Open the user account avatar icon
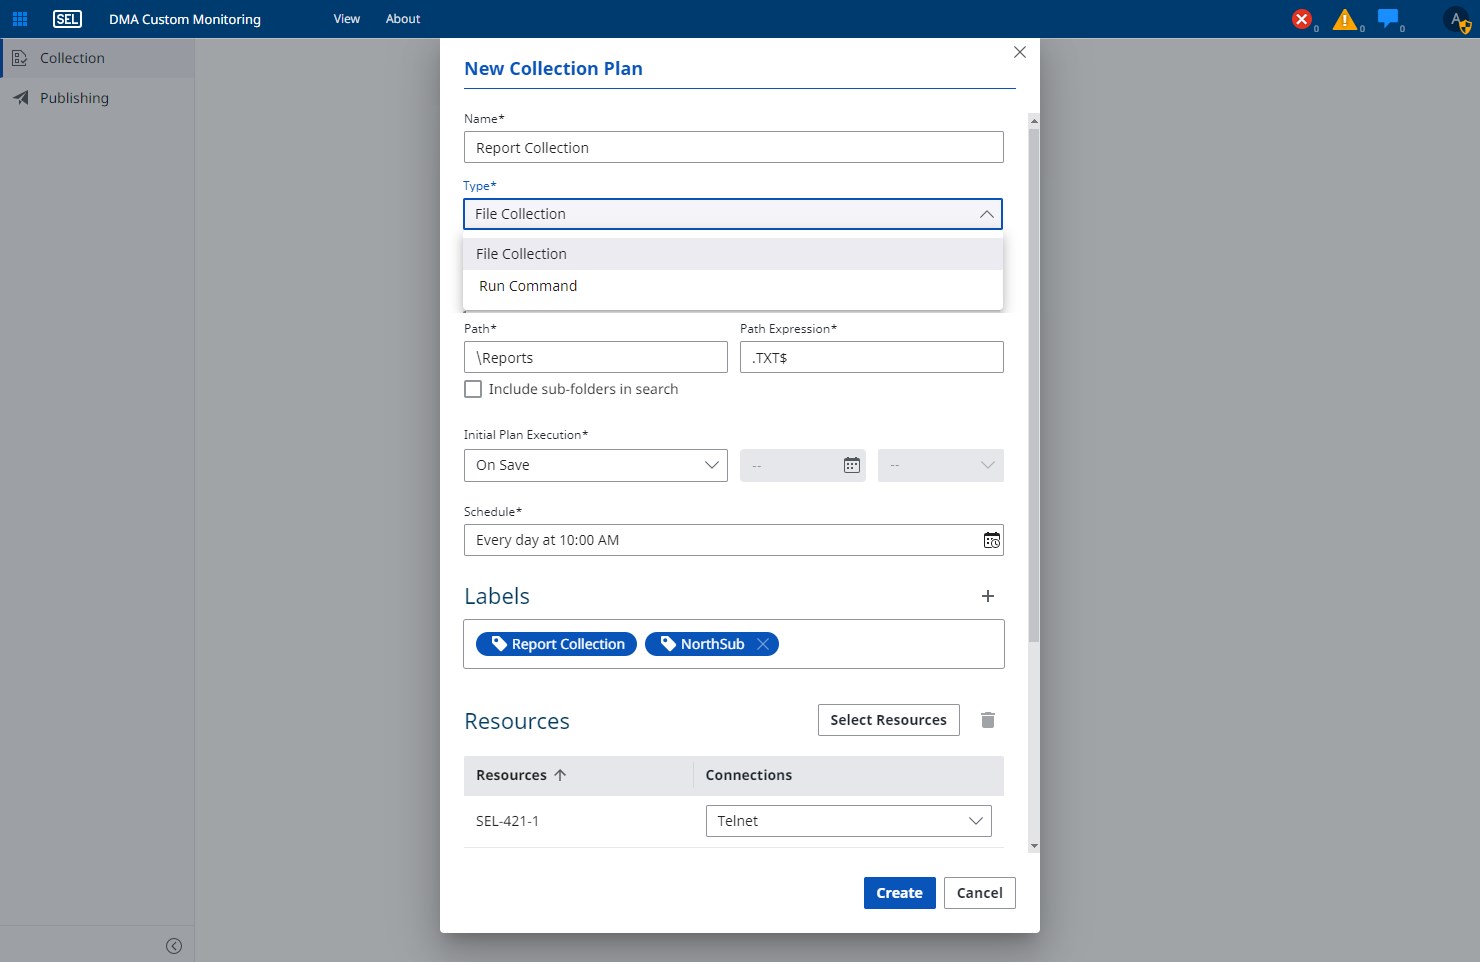 [1456, 19]
